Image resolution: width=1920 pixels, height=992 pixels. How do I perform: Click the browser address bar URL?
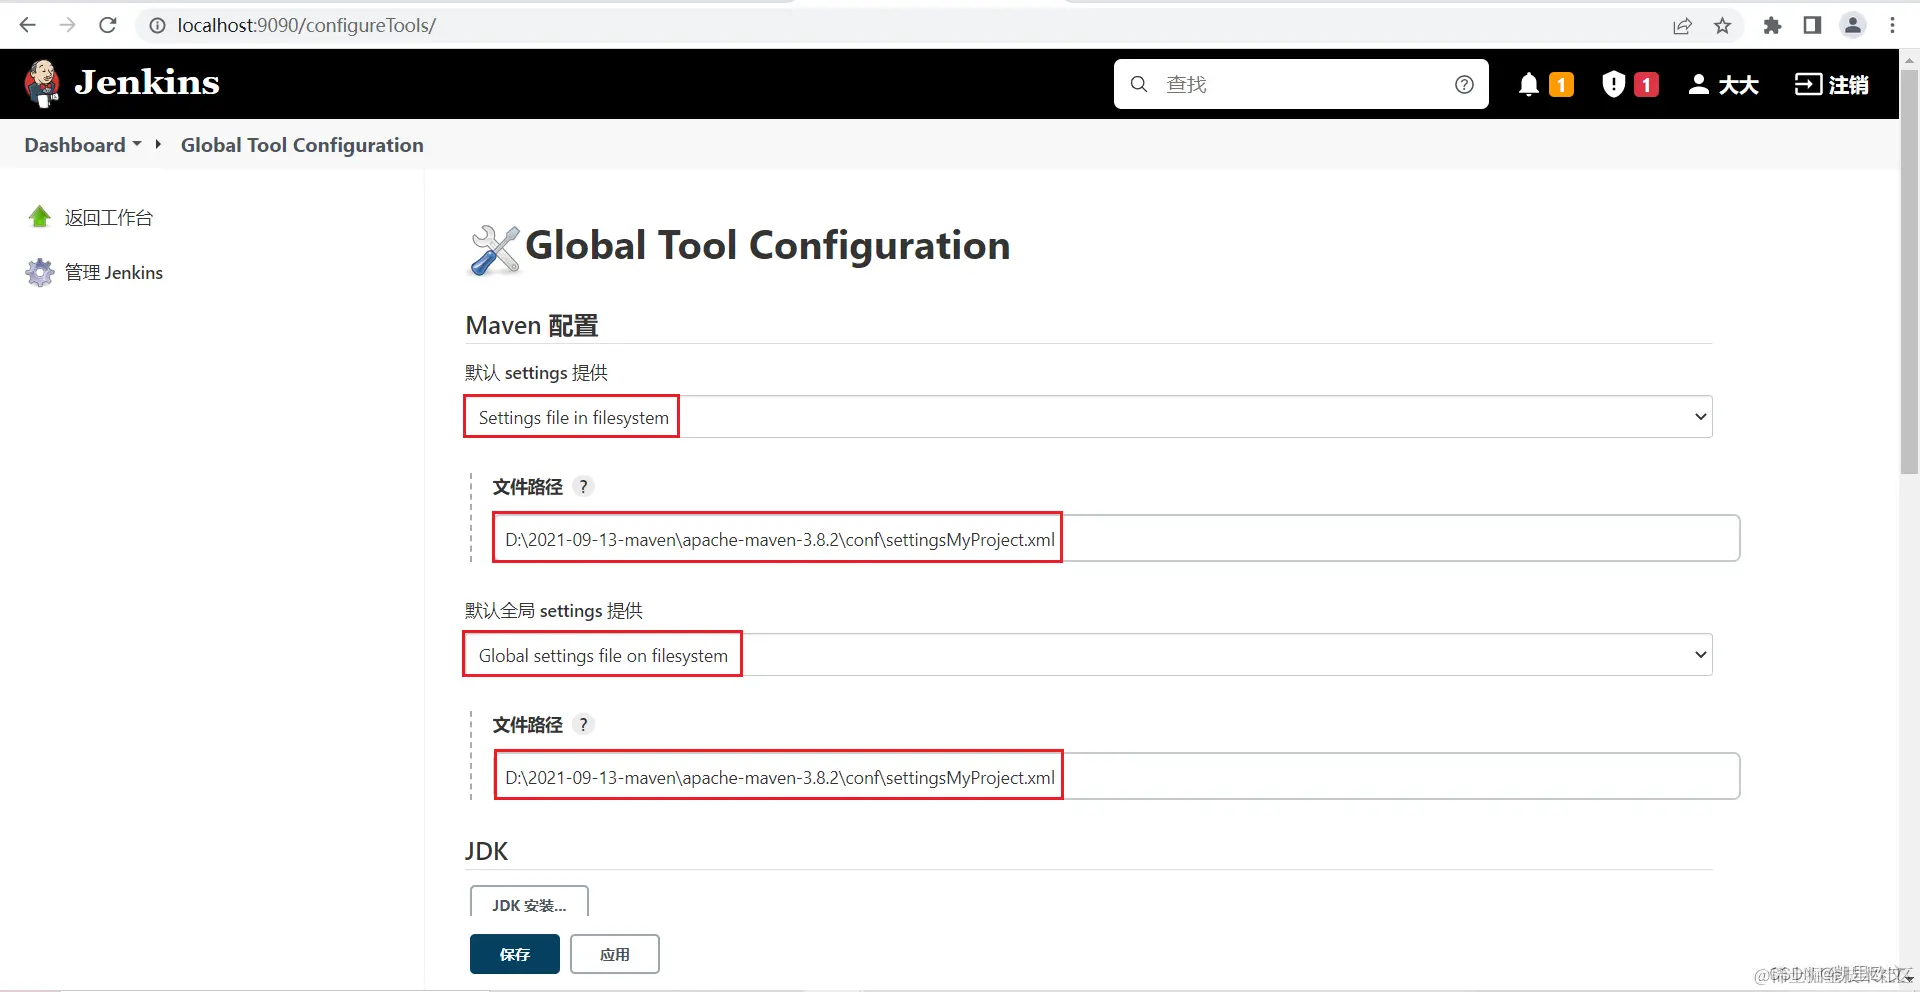(x=307, y=25)
